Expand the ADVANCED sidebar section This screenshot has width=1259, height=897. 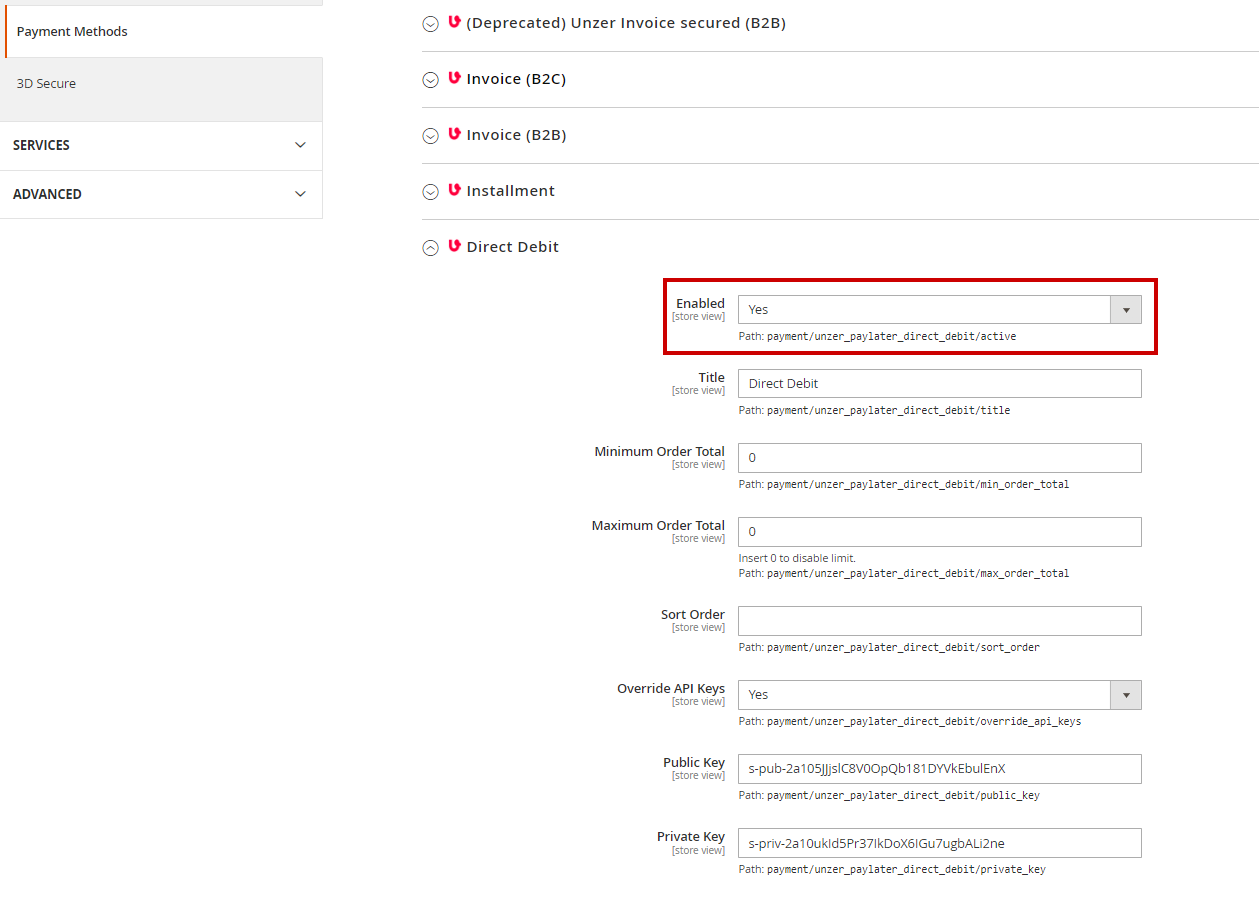click(x=161, y=195)
